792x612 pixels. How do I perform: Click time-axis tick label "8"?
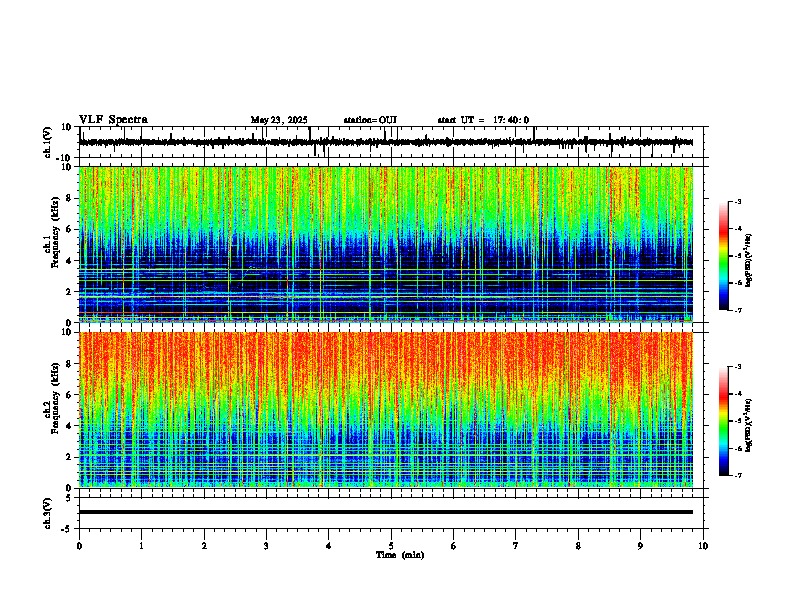point(578,546)
